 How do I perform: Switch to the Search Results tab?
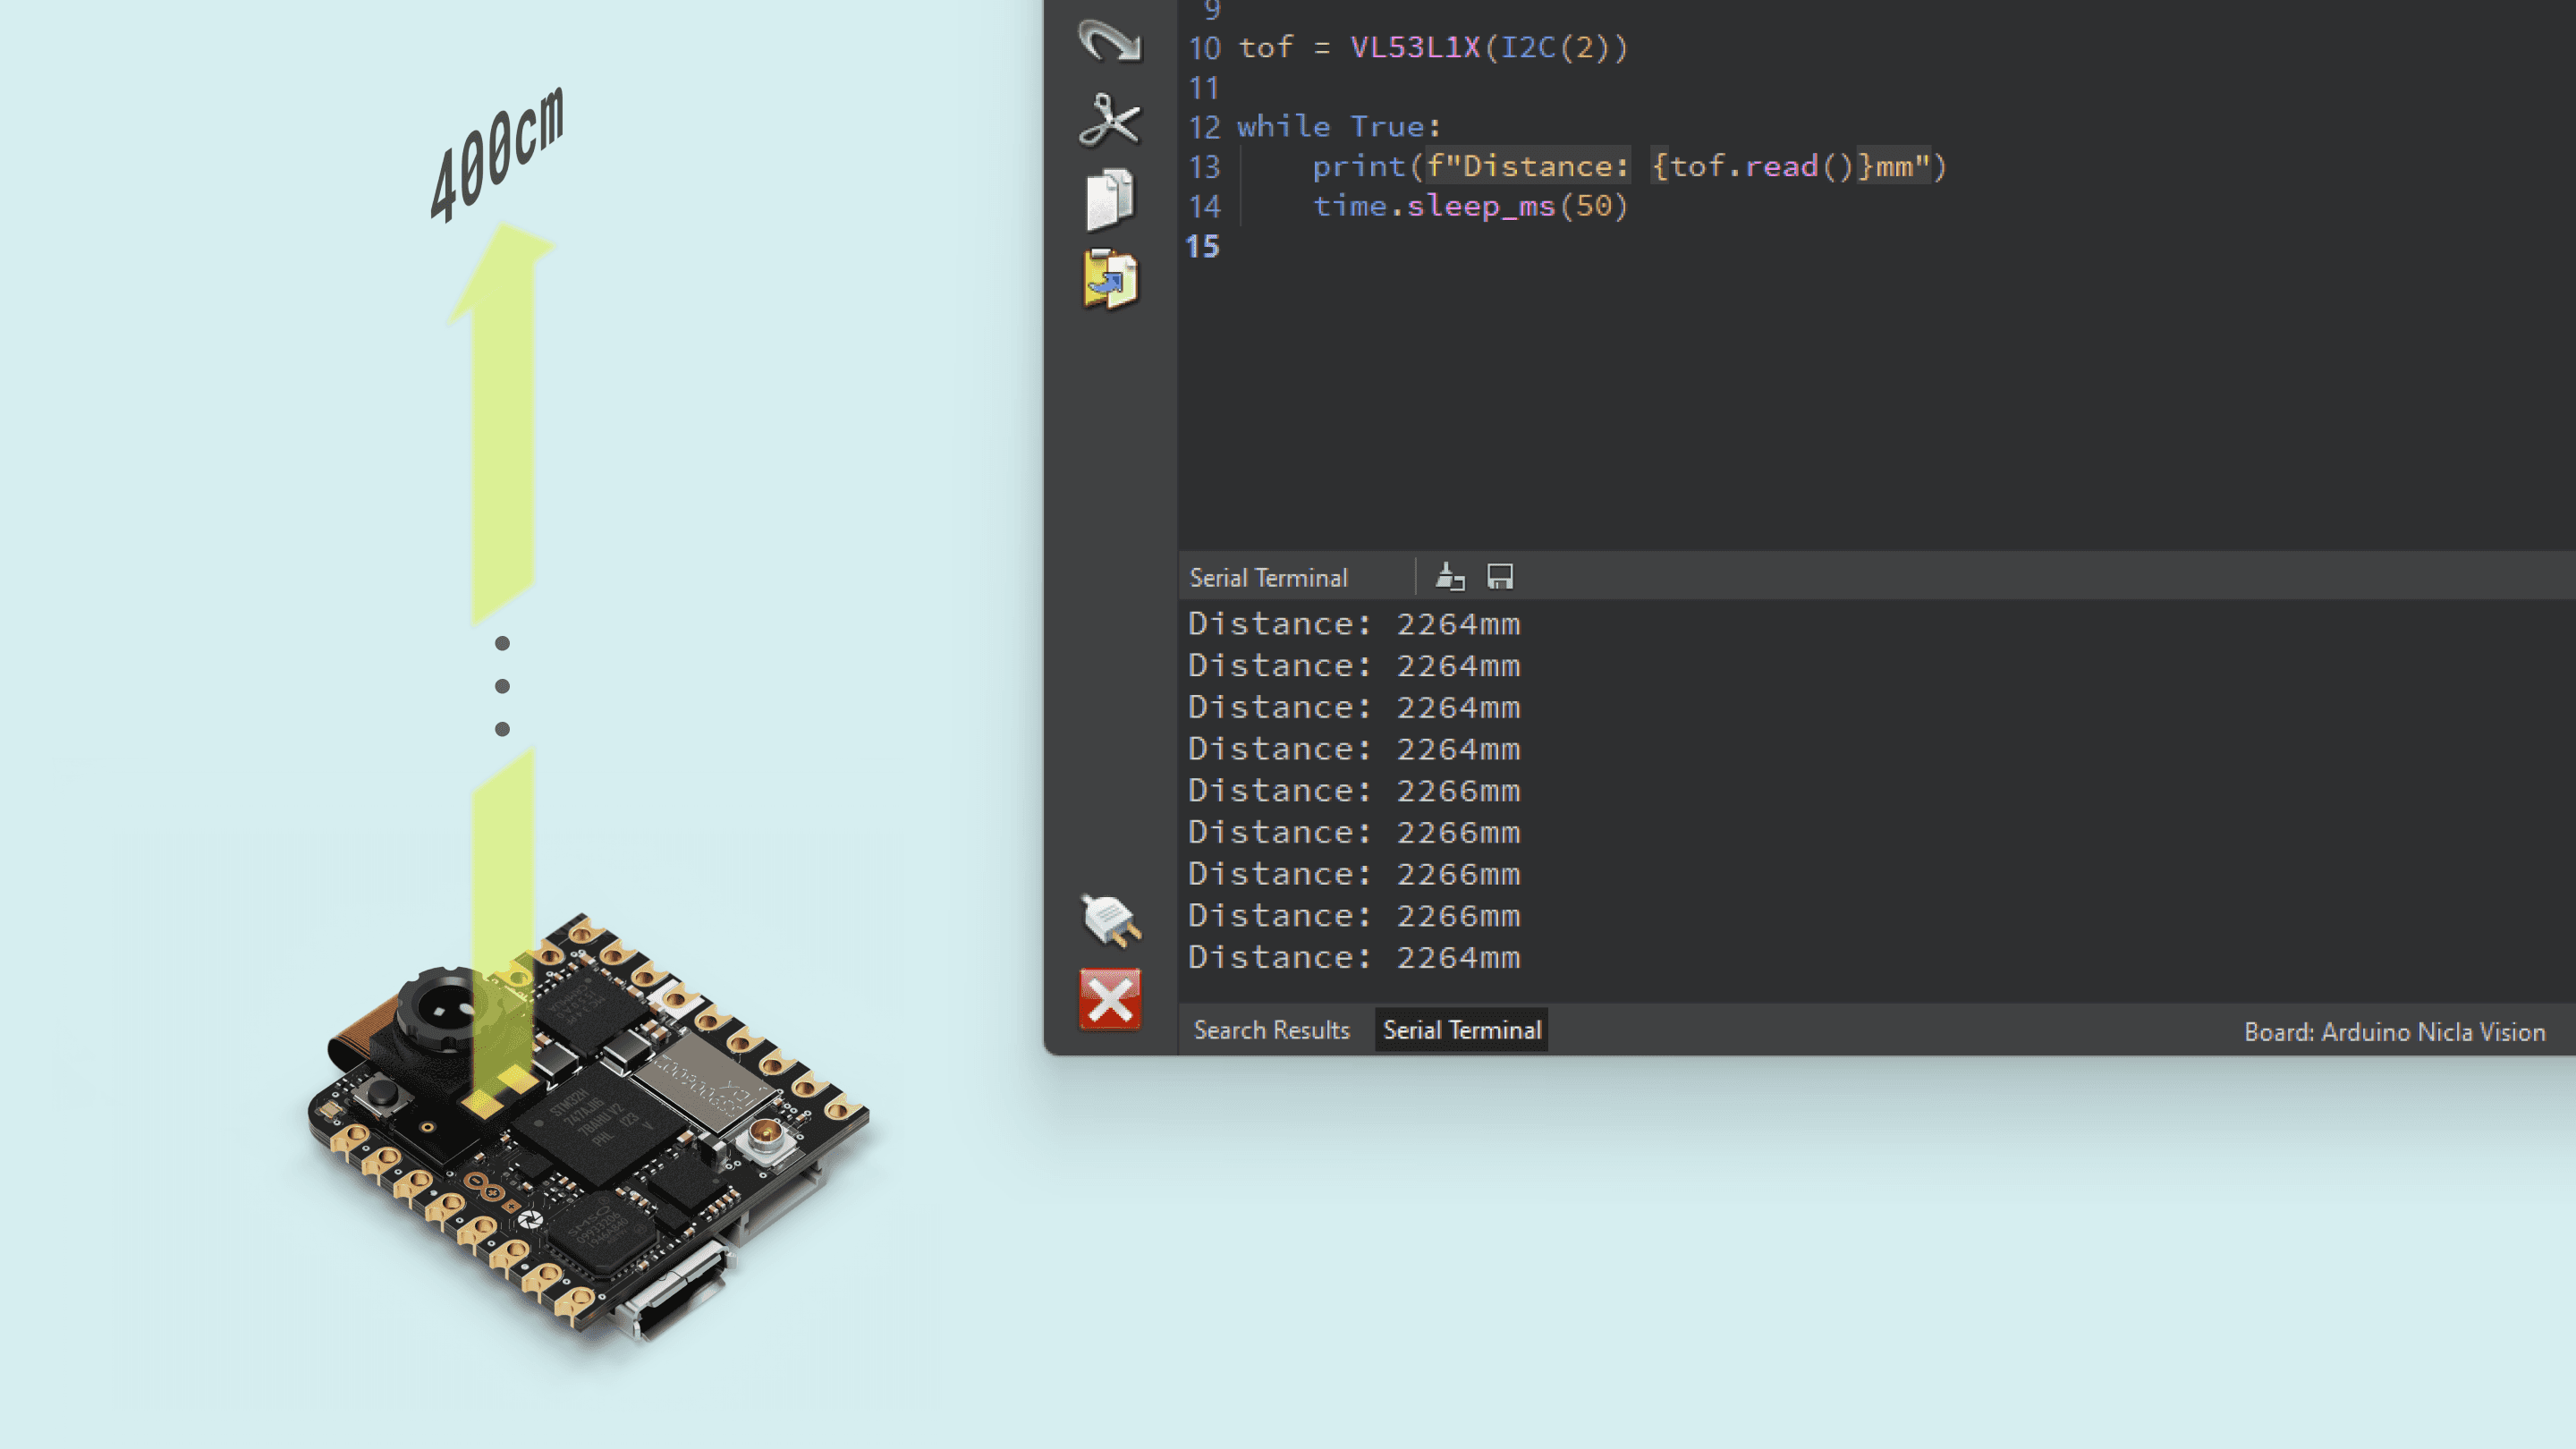(1271, 1030)
